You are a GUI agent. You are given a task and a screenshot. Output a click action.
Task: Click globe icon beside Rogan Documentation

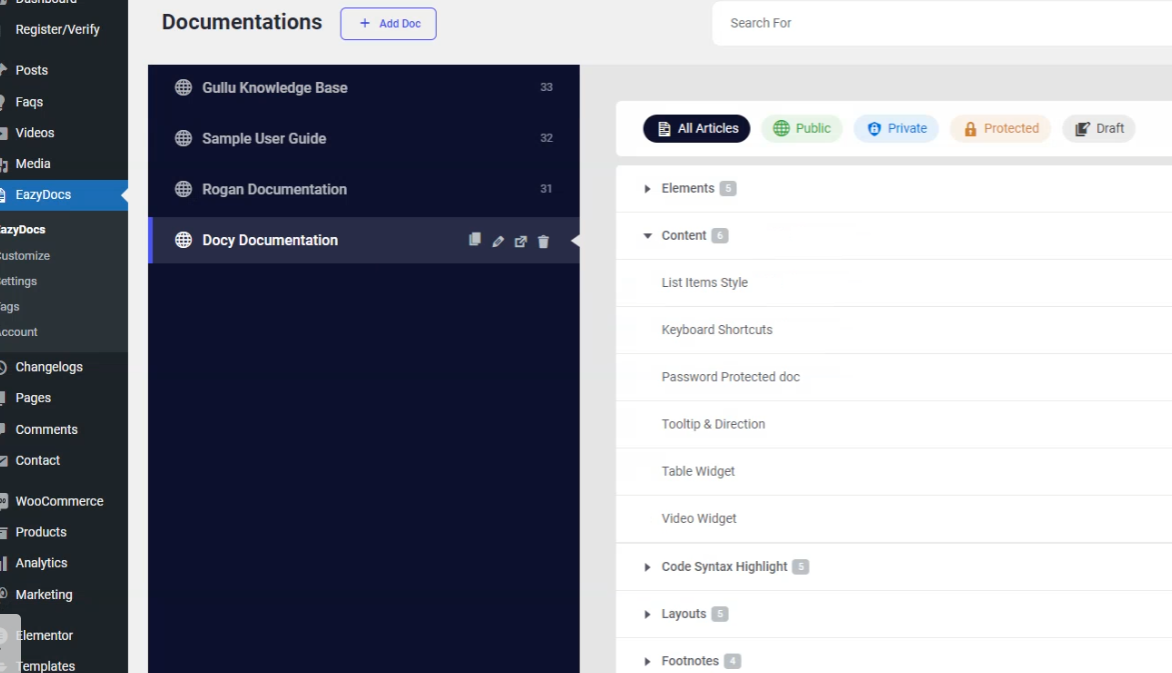click(183, 189)
